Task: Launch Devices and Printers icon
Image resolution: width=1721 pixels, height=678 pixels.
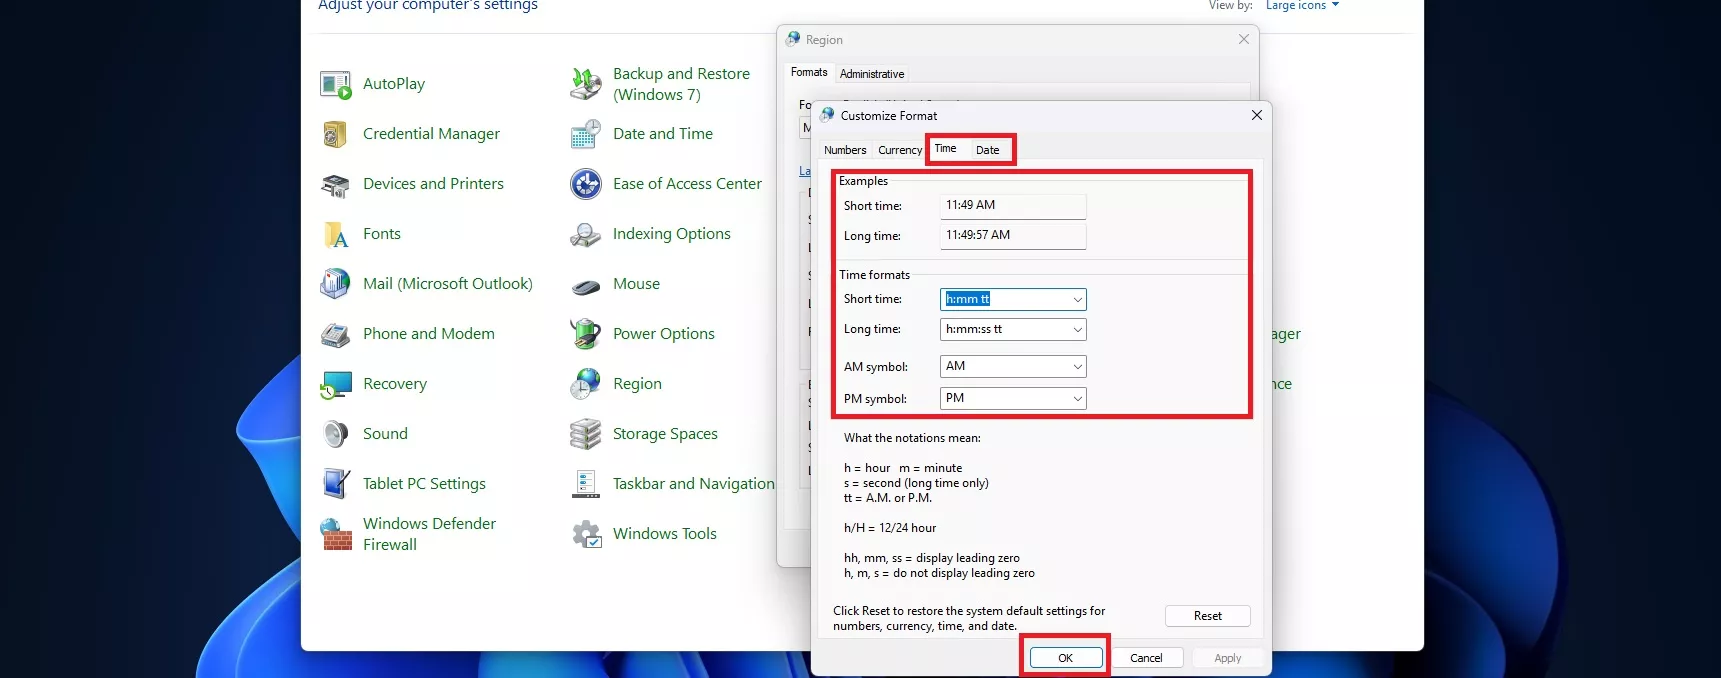Action: 336,185
